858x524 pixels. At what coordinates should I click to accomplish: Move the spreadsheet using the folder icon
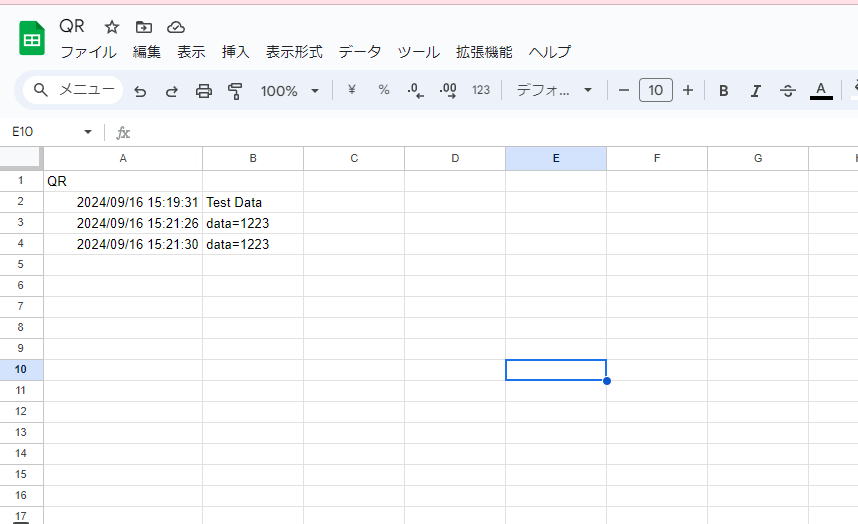point(143,27)
